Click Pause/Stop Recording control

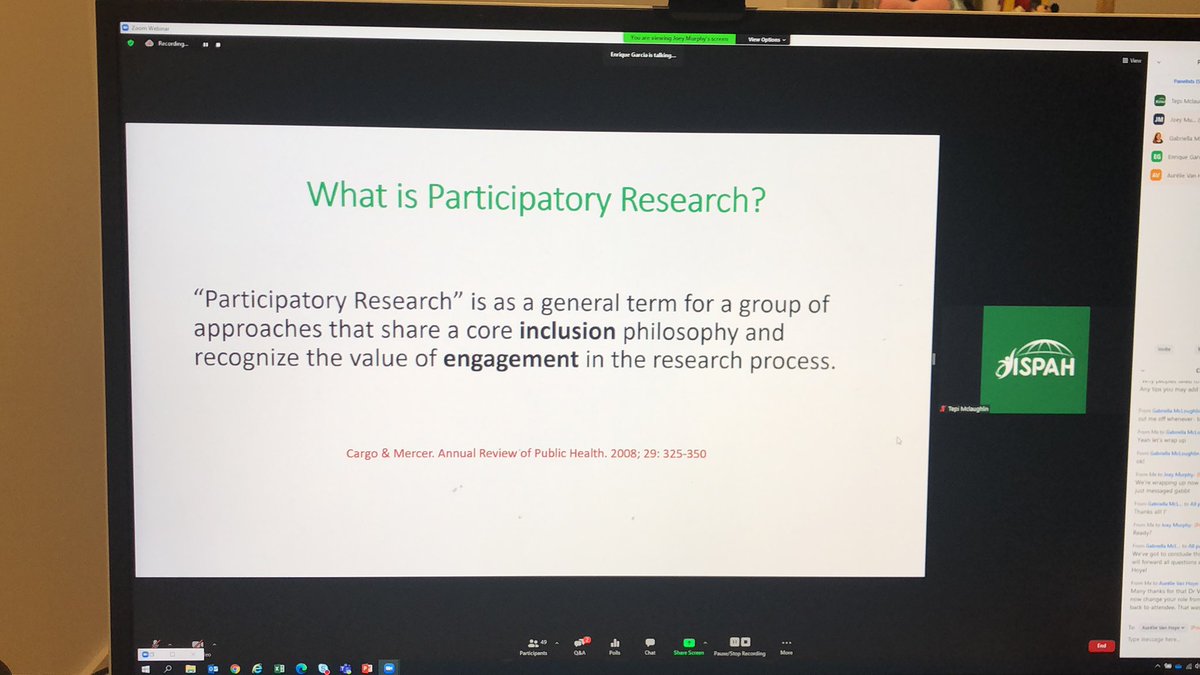[x=740, y=646]
